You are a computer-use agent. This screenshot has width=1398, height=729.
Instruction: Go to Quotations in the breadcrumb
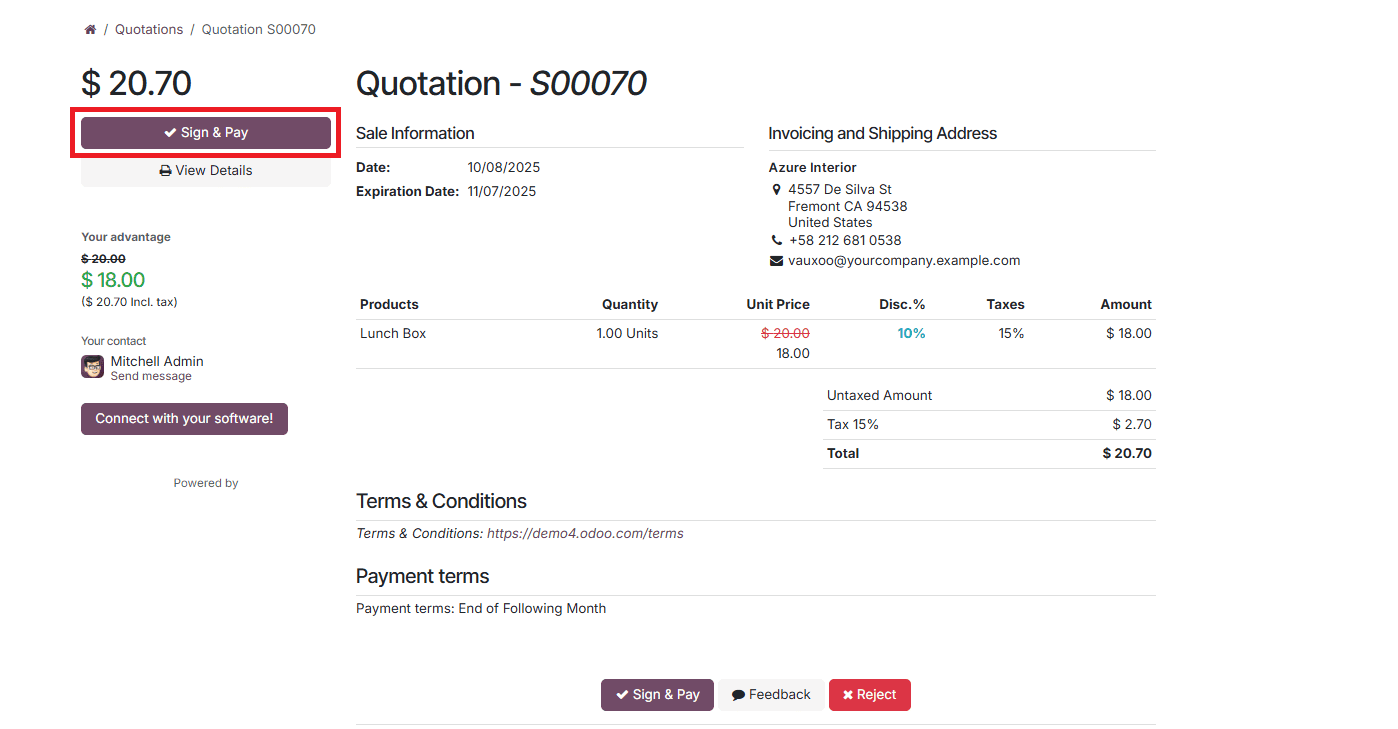tap(149, 30)
